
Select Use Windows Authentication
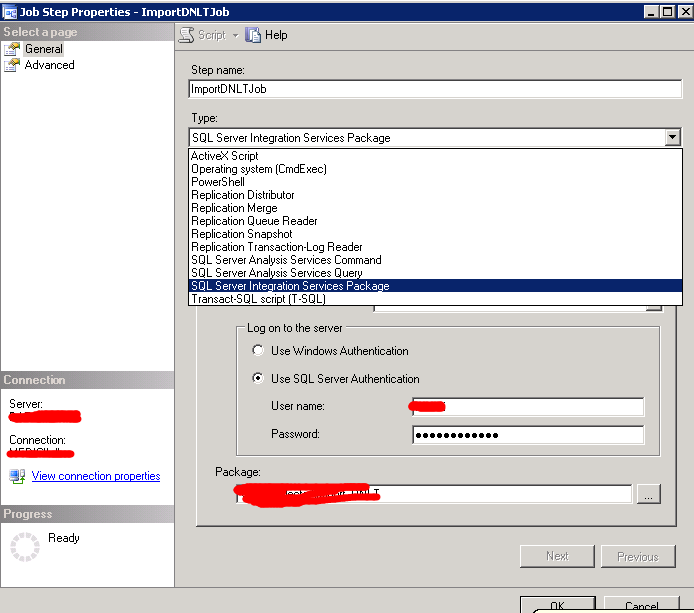258,351
